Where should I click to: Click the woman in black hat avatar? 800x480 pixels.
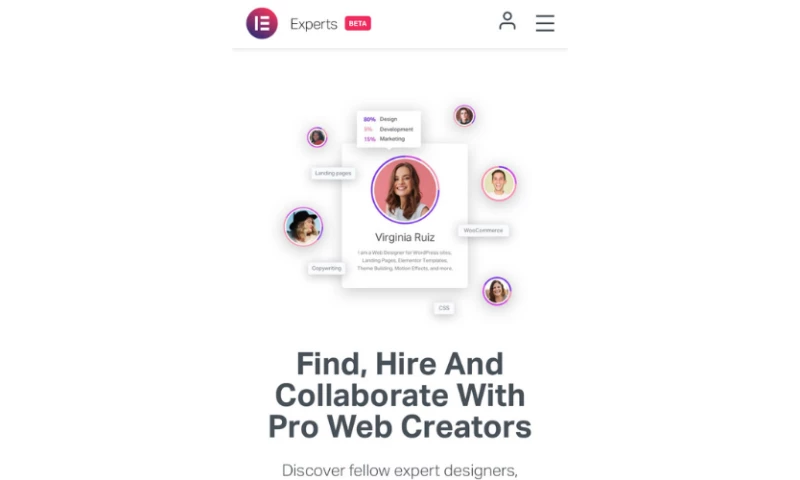coord(304,226)
